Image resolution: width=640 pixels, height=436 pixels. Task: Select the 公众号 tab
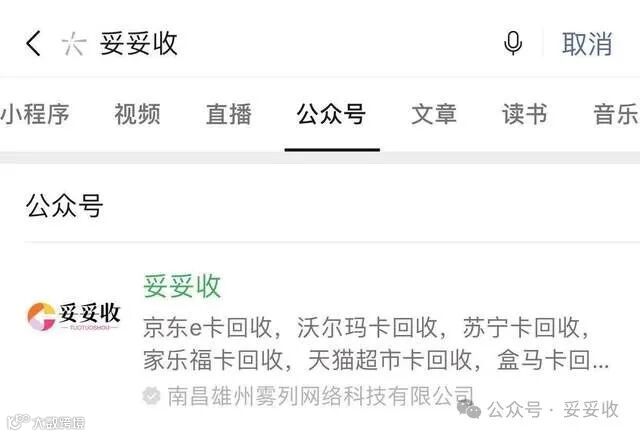331,114
